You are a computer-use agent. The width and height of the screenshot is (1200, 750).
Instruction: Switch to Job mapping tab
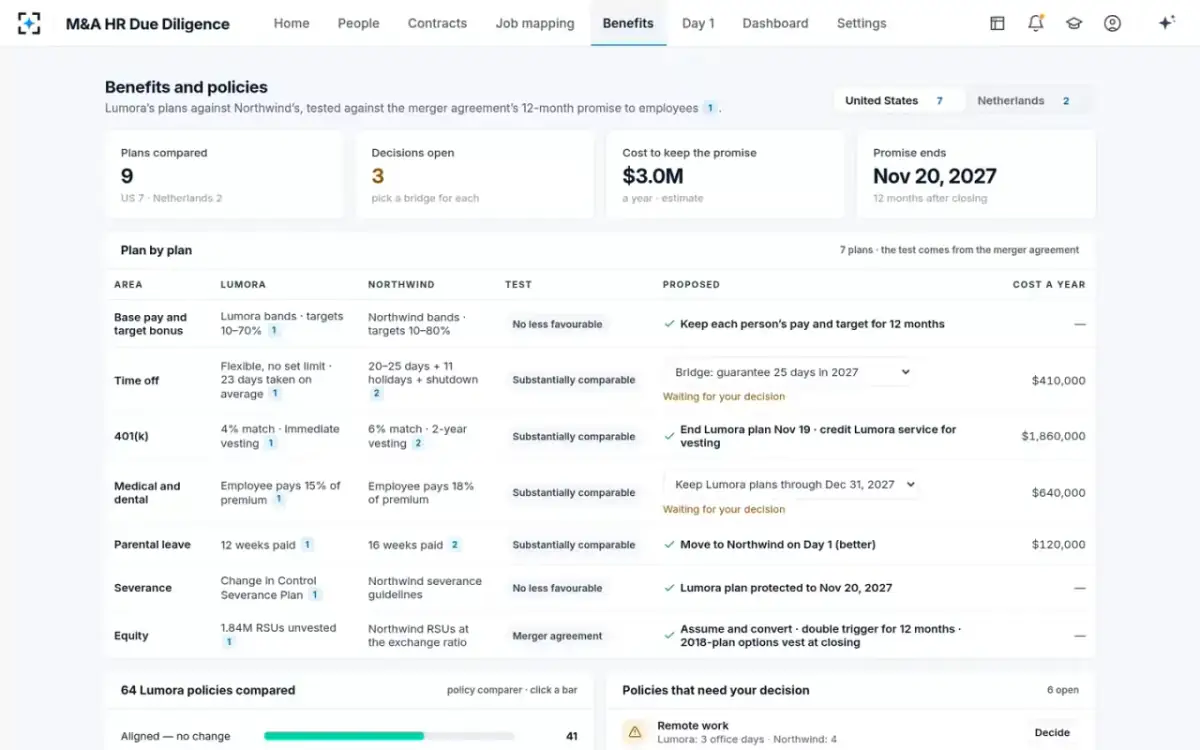tap(535, 23)
